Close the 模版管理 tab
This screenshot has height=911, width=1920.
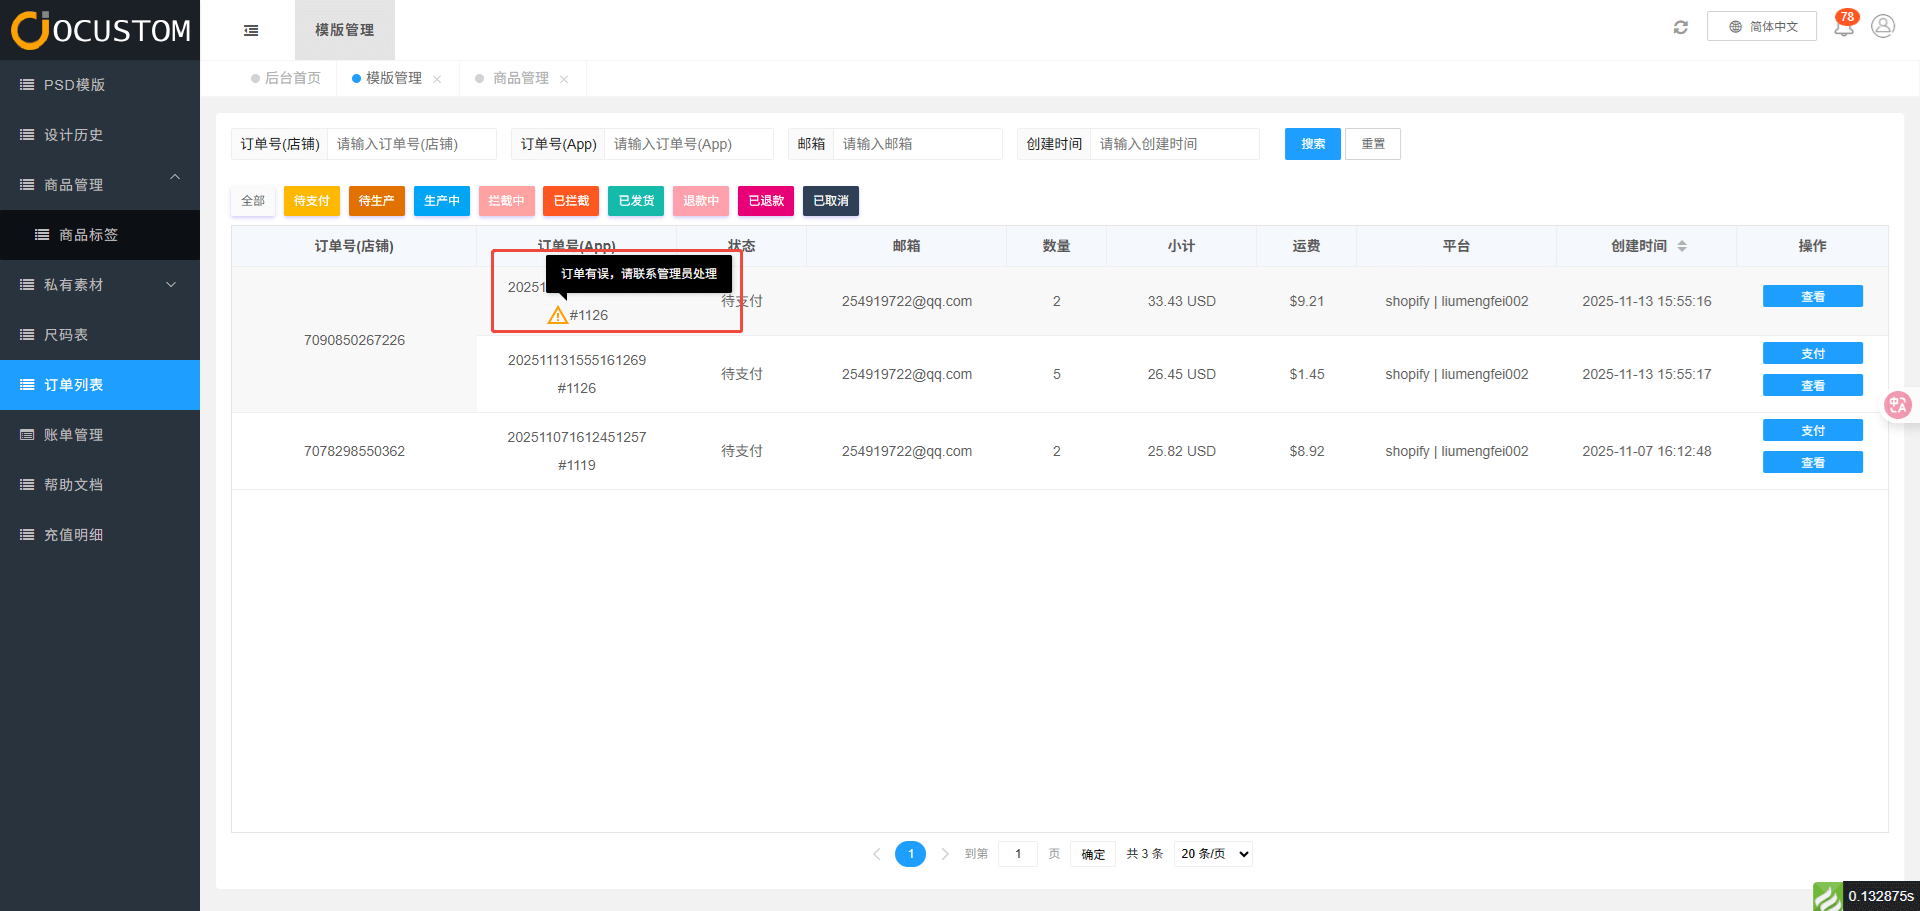click(x=437, y=79)
